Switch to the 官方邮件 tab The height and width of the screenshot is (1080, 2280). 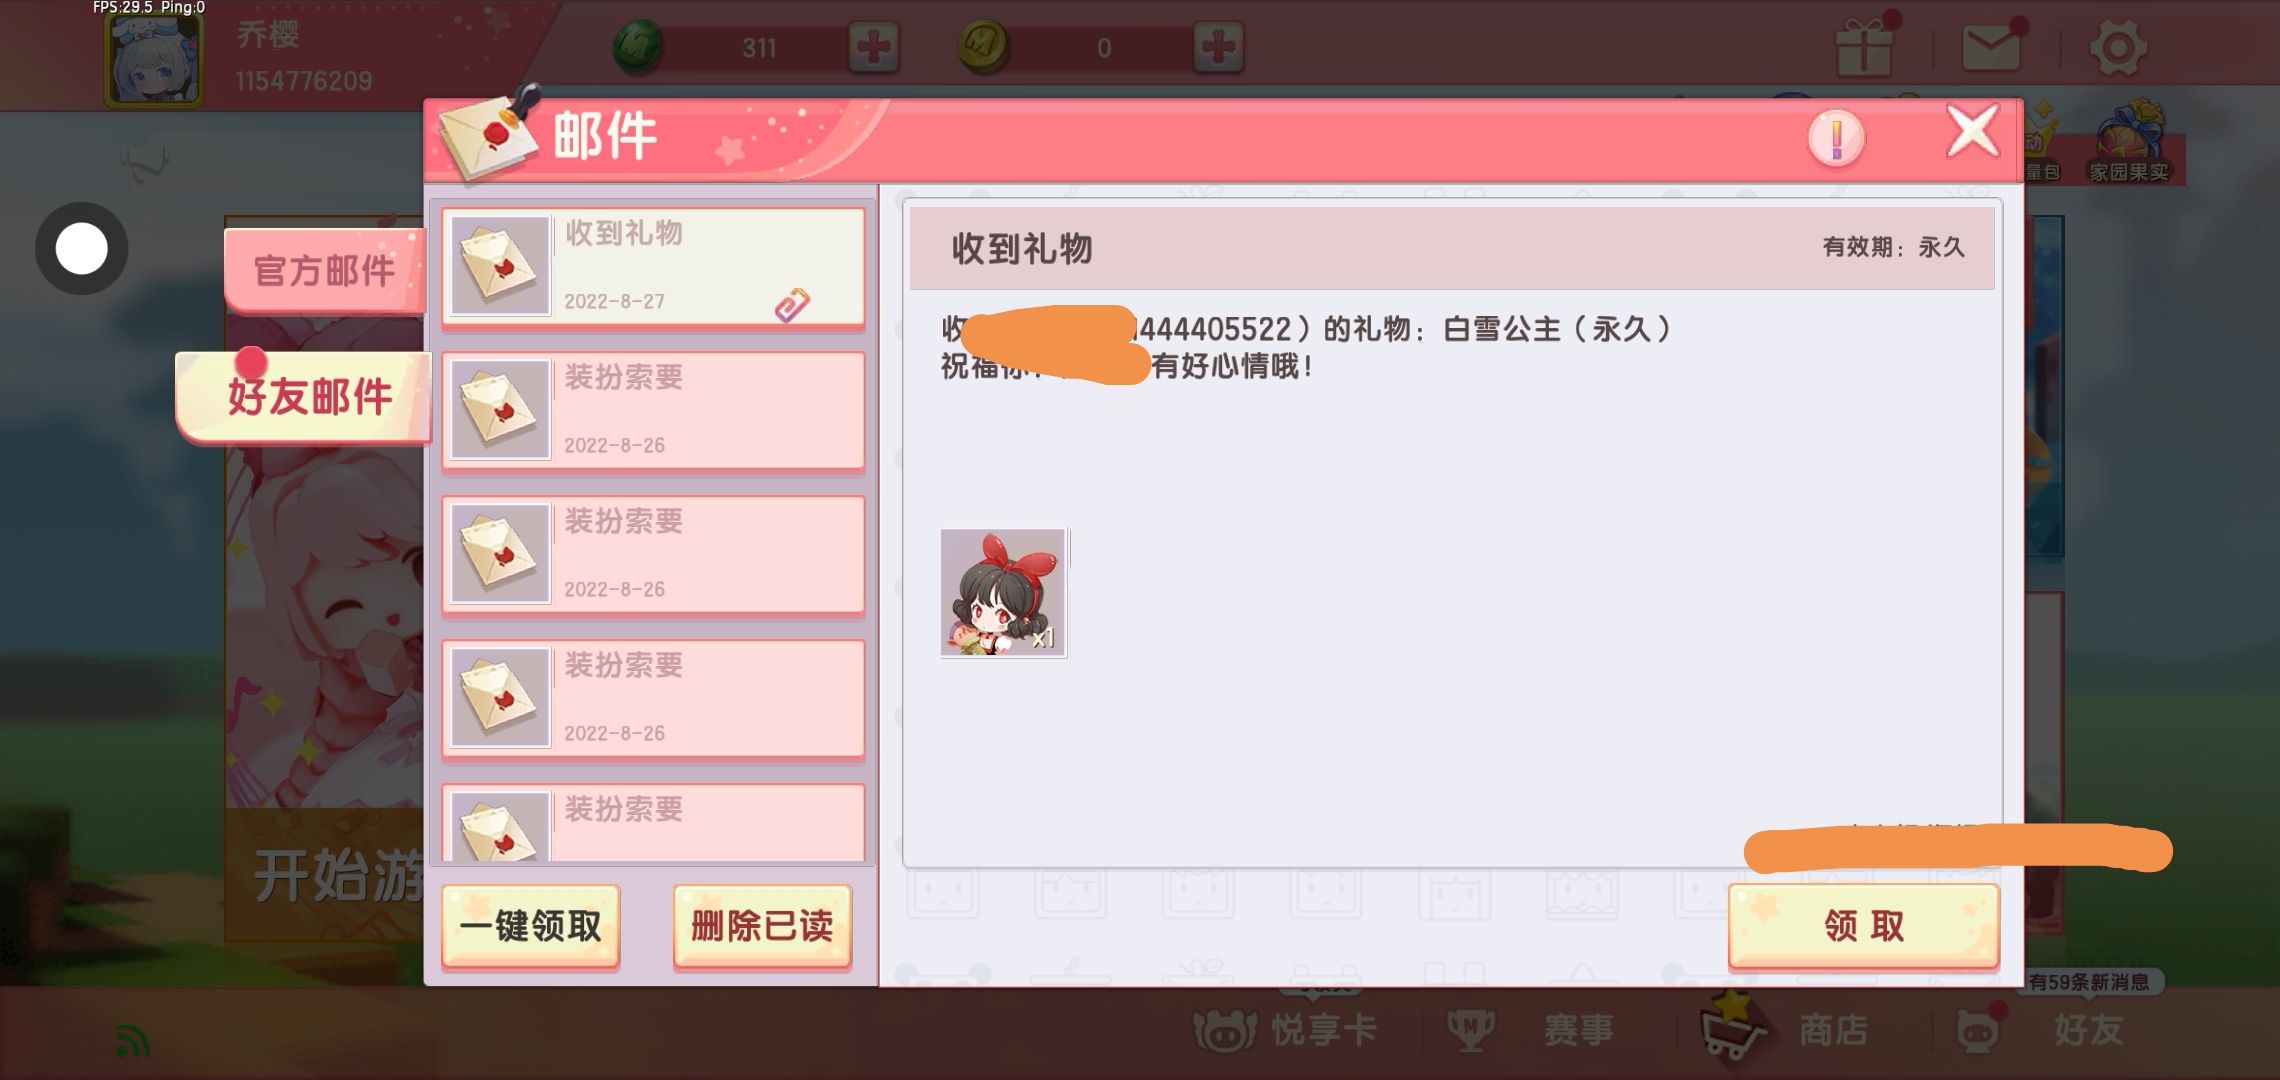[324, 270]
